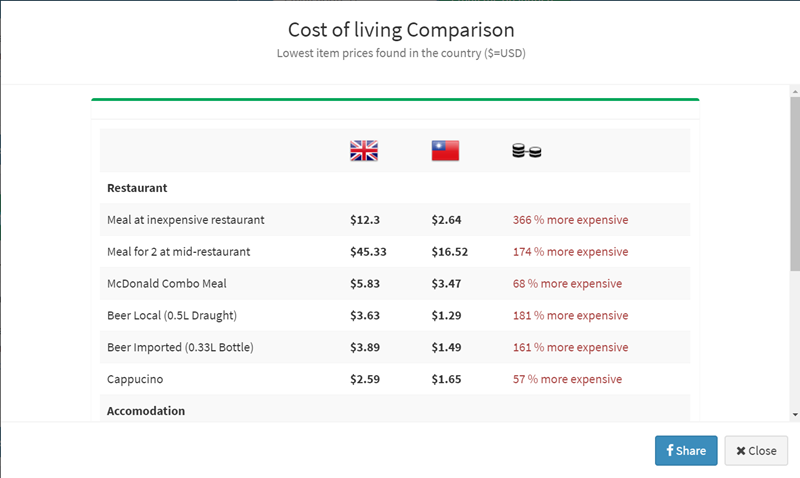
Task: Click the Taiwan flag icon
Action: pyautogui.click(x=445, y=151)
